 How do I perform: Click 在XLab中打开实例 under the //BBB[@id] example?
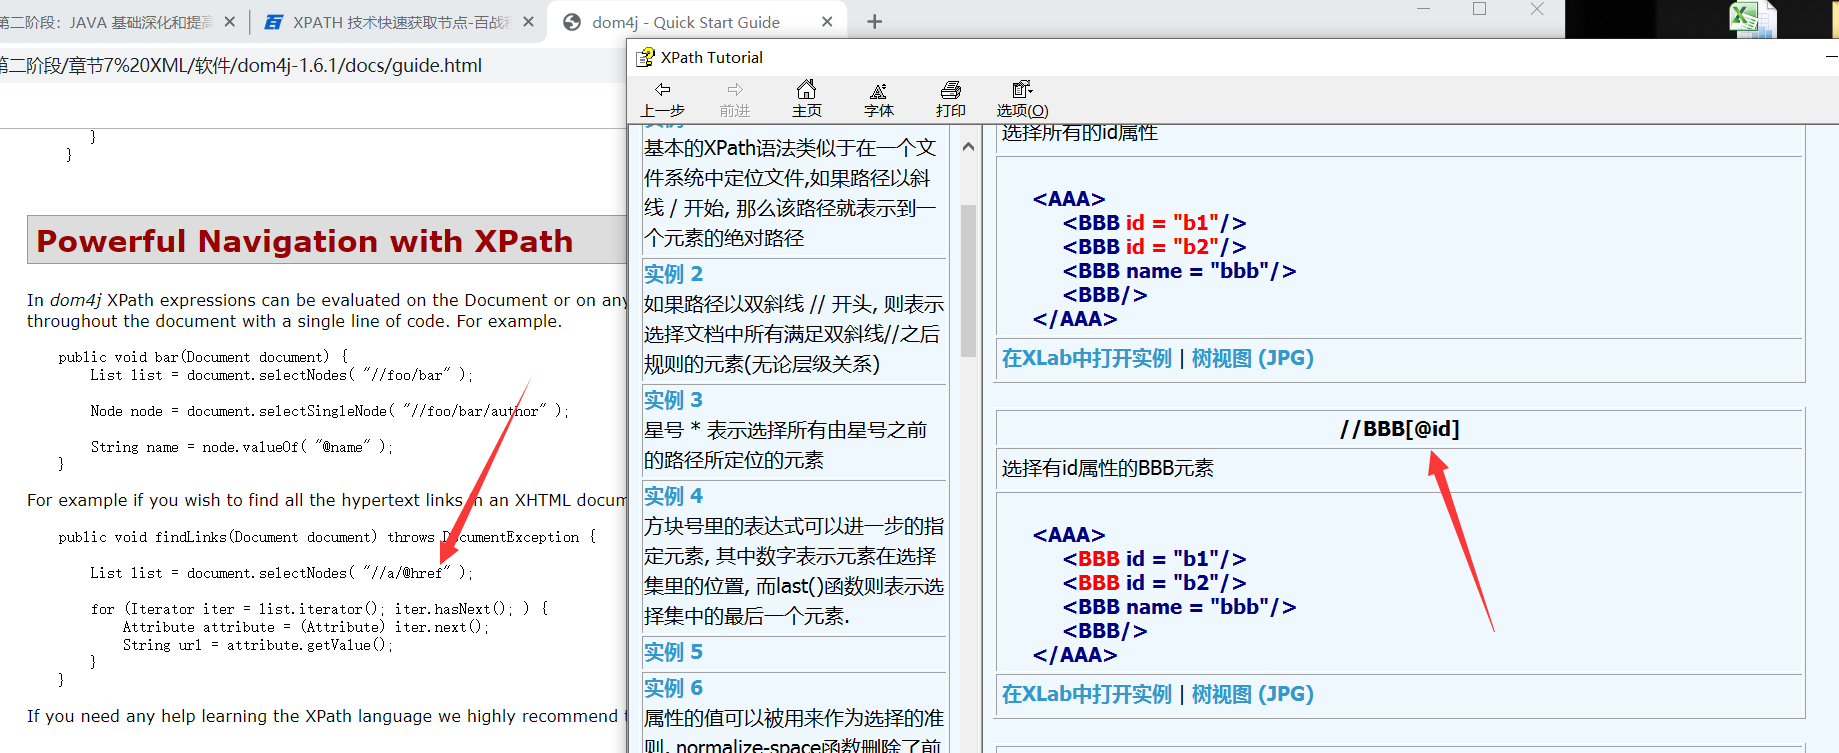point(1087,694)
